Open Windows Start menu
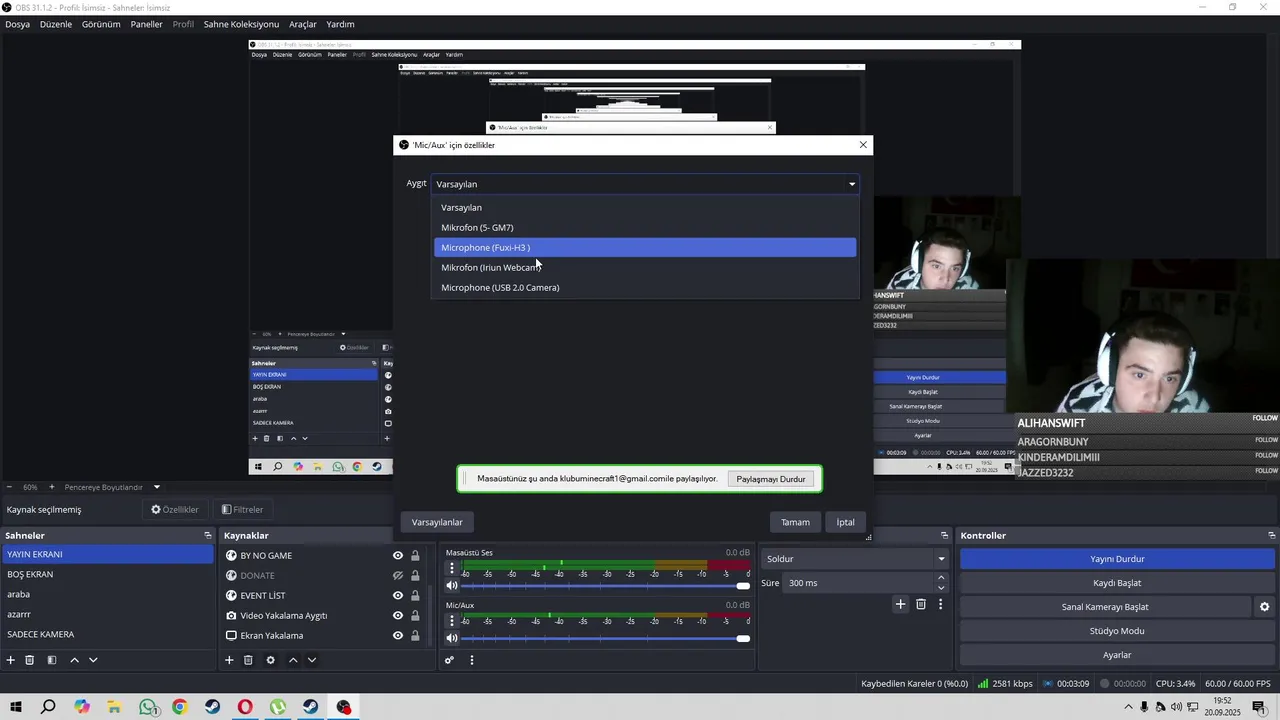 [16, 707]
